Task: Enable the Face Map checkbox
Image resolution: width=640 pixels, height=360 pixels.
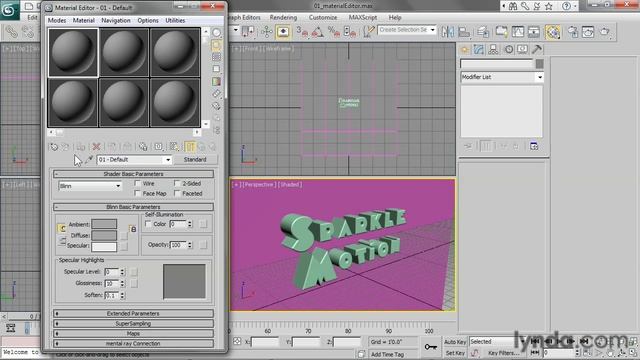Action: (x=138, y=193)
